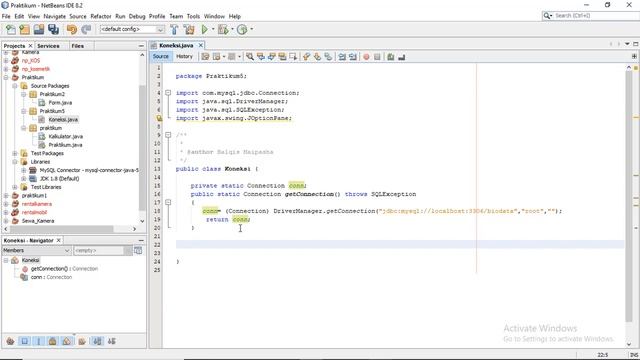Open the Tools menu
Screen dimensions: 640x360
tap(193, 16)
